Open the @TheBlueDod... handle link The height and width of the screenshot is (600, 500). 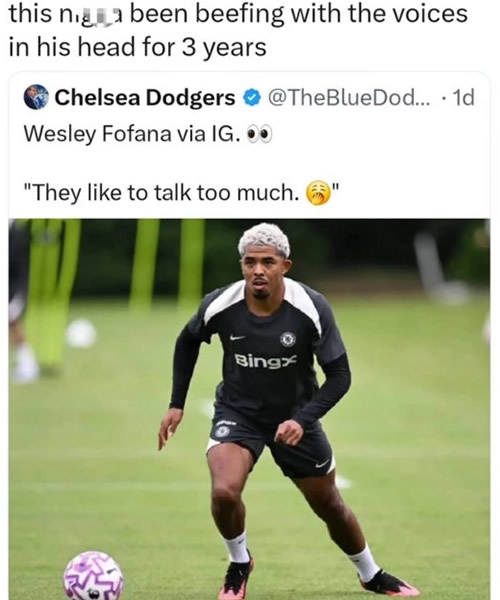[x=349, y=98]
